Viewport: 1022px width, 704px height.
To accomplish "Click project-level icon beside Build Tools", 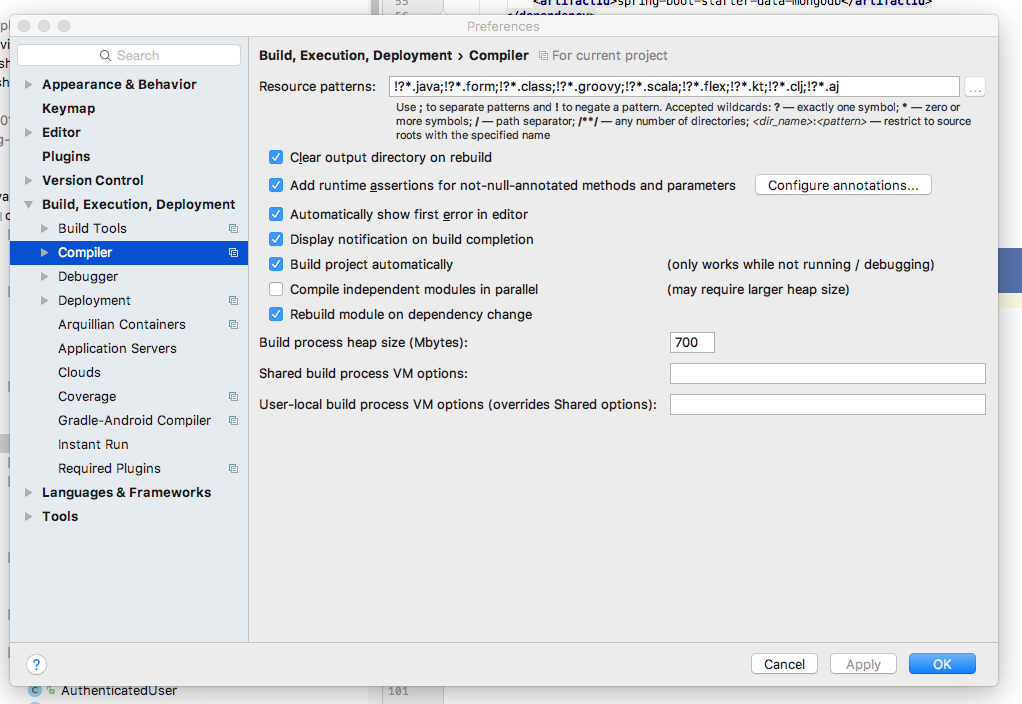I will click(x=233, y=229).
